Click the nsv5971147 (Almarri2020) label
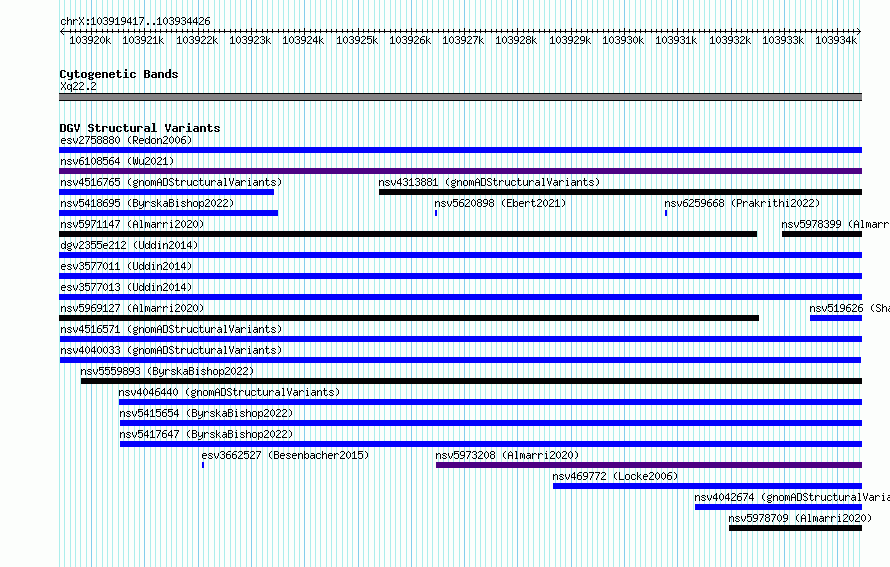 (x=132, y=224)
